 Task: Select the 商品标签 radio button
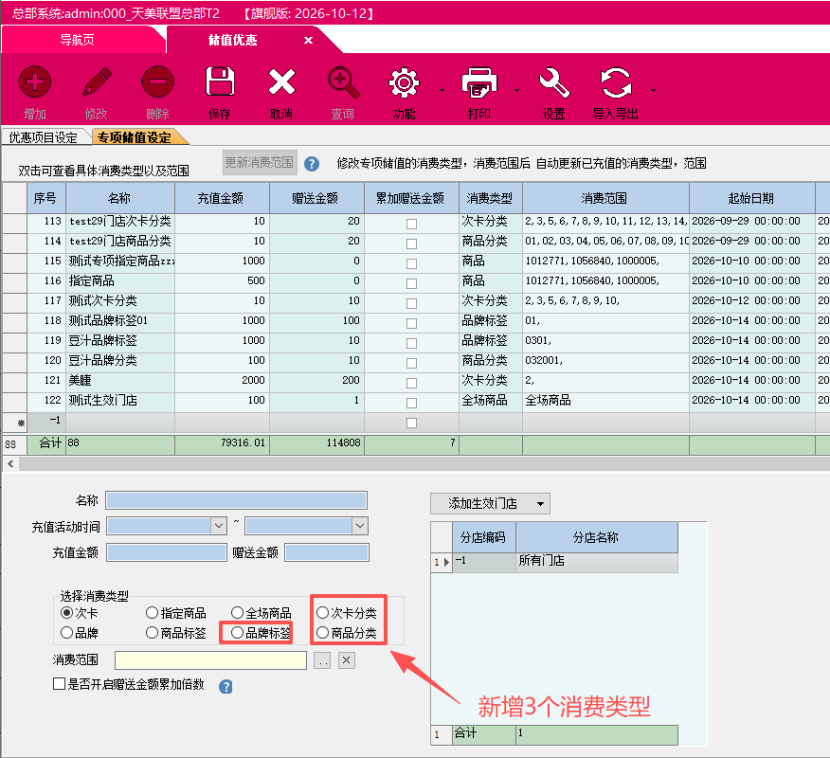pos(152,633)
